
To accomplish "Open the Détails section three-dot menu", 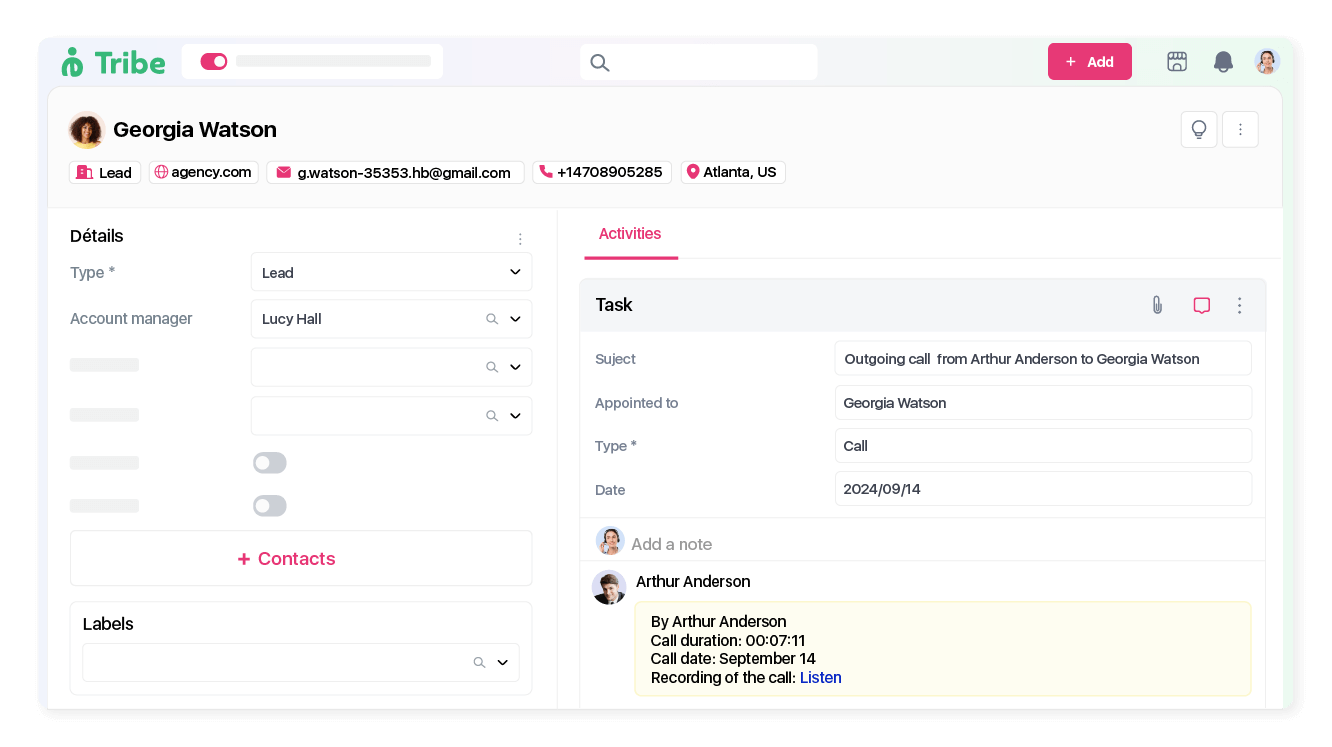I will tap(520, 239).
